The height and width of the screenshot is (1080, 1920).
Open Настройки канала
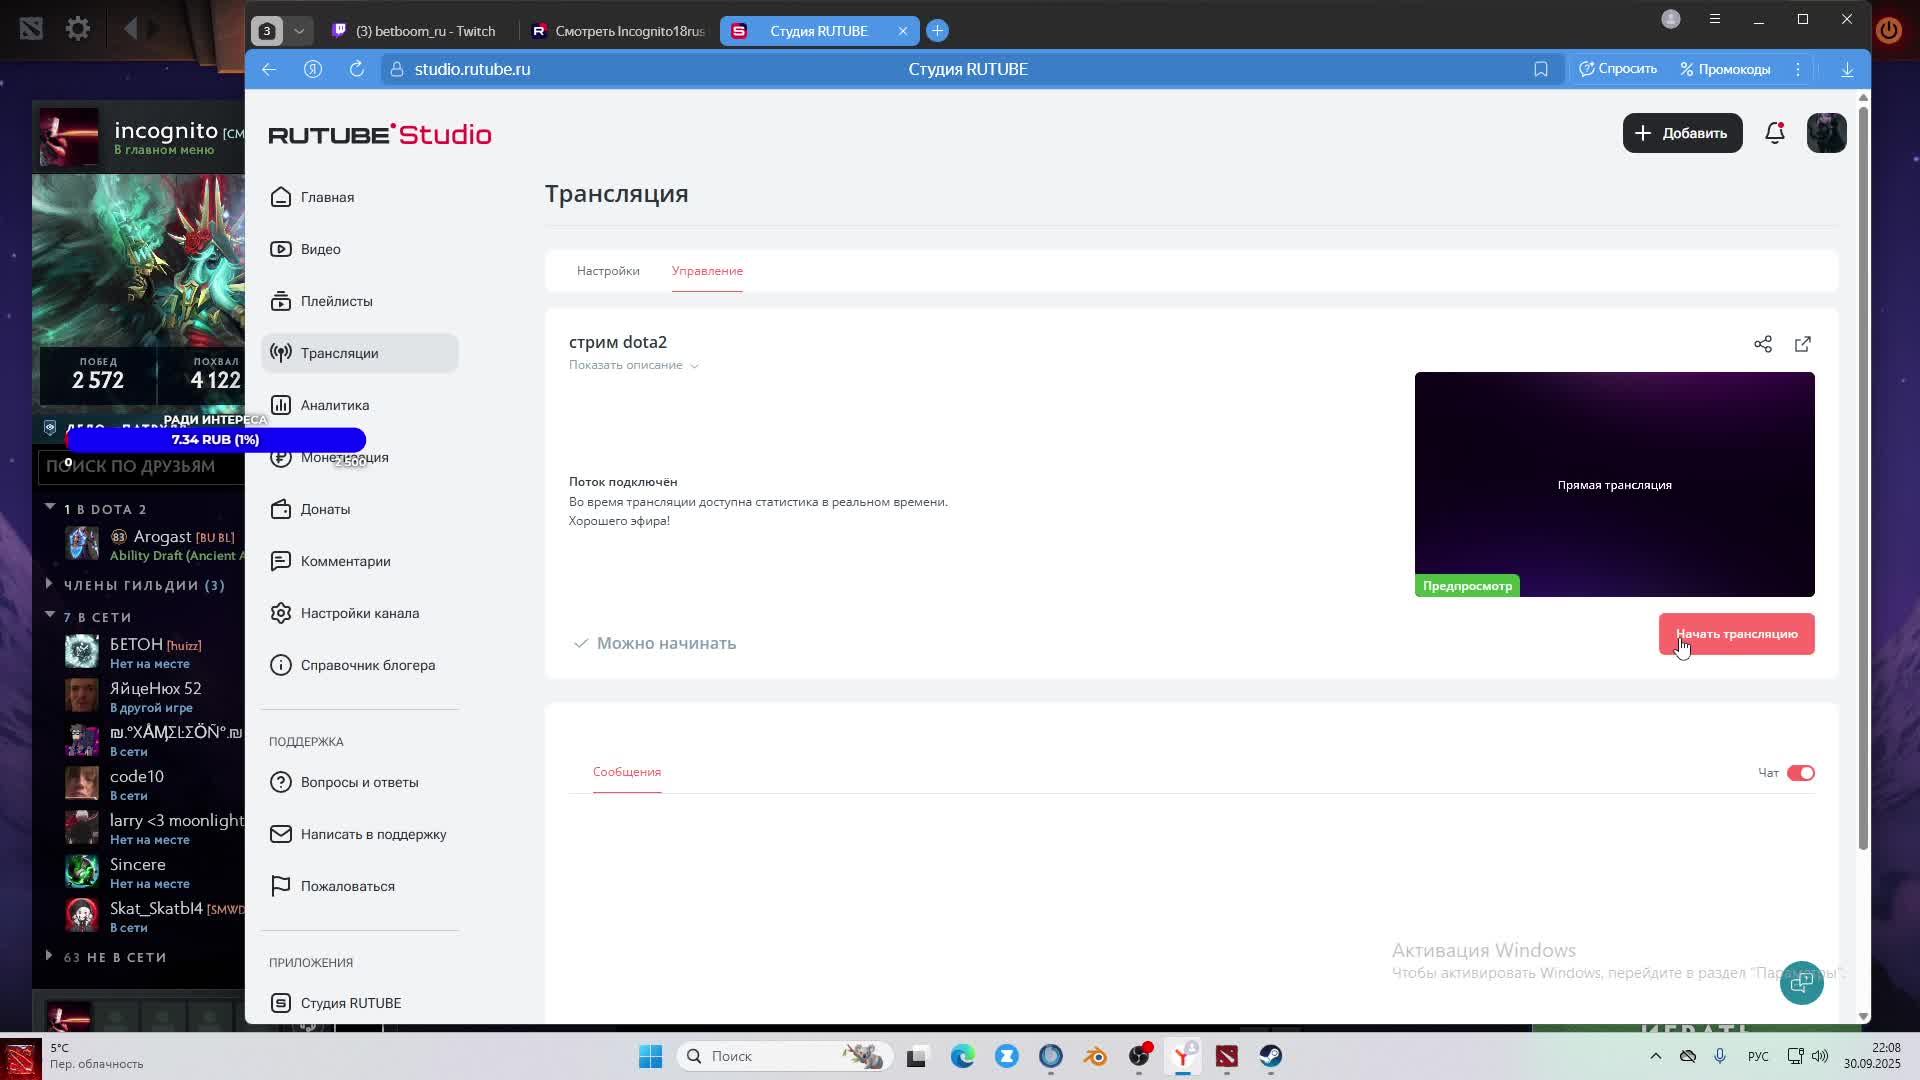[359, 613]
